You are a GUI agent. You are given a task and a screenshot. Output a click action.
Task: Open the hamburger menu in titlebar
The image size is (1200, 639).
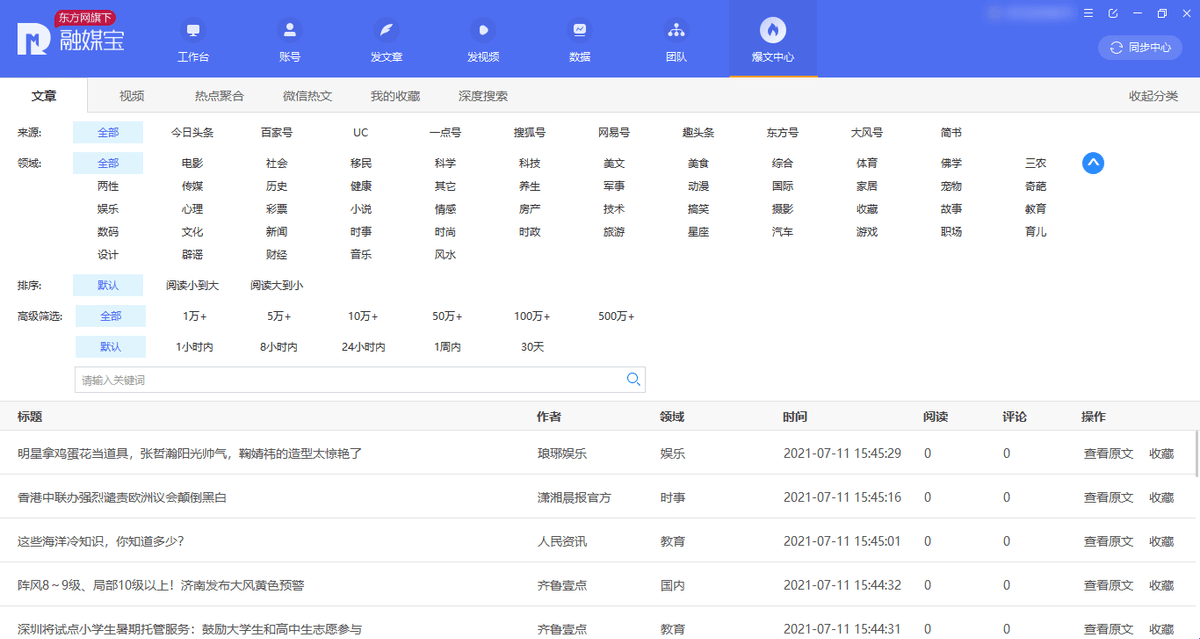click(x=1088, y=14)
